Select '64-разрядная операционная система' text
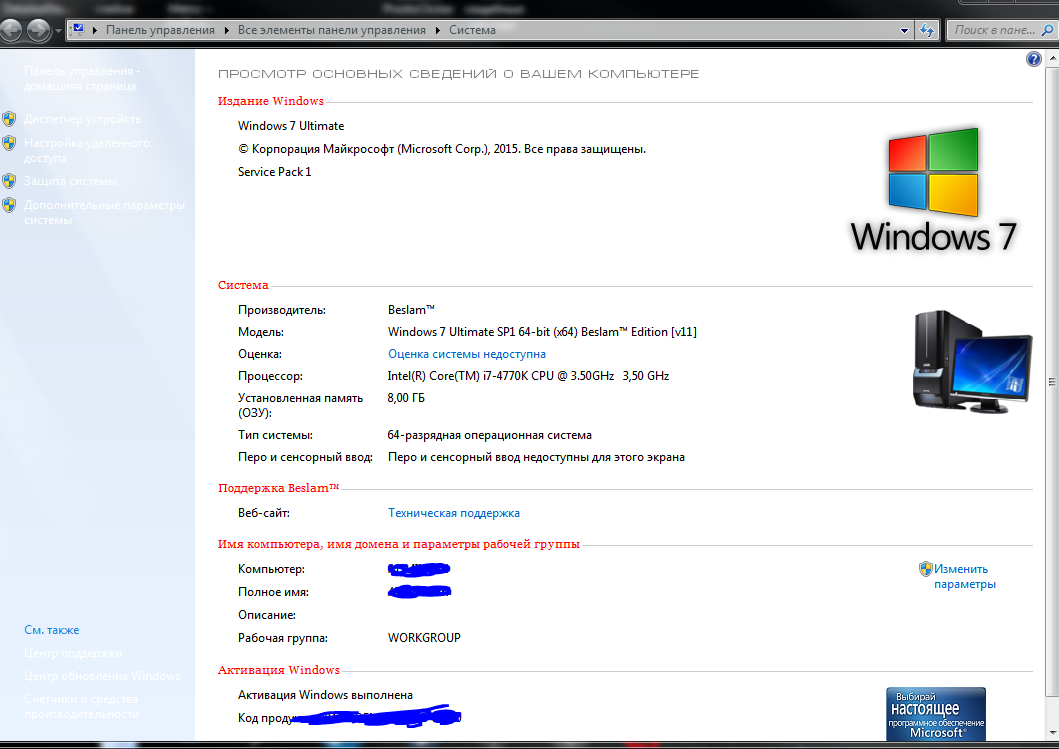The width and height of the screenshot is (1059, 749). 489,435
